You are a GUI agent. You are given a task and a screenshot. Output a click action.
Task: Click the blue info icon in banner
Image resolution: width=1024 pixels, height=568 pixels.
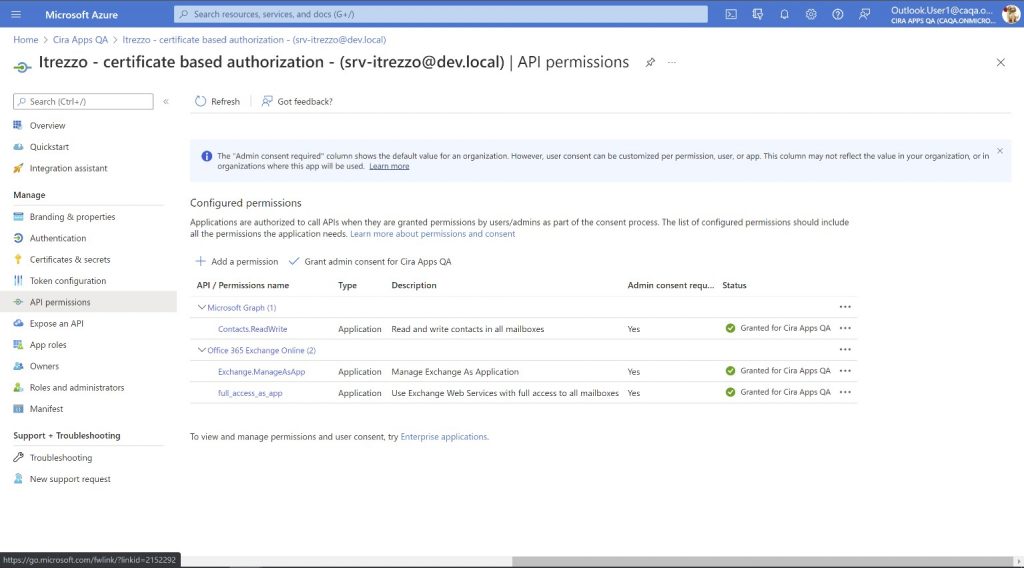206,156
